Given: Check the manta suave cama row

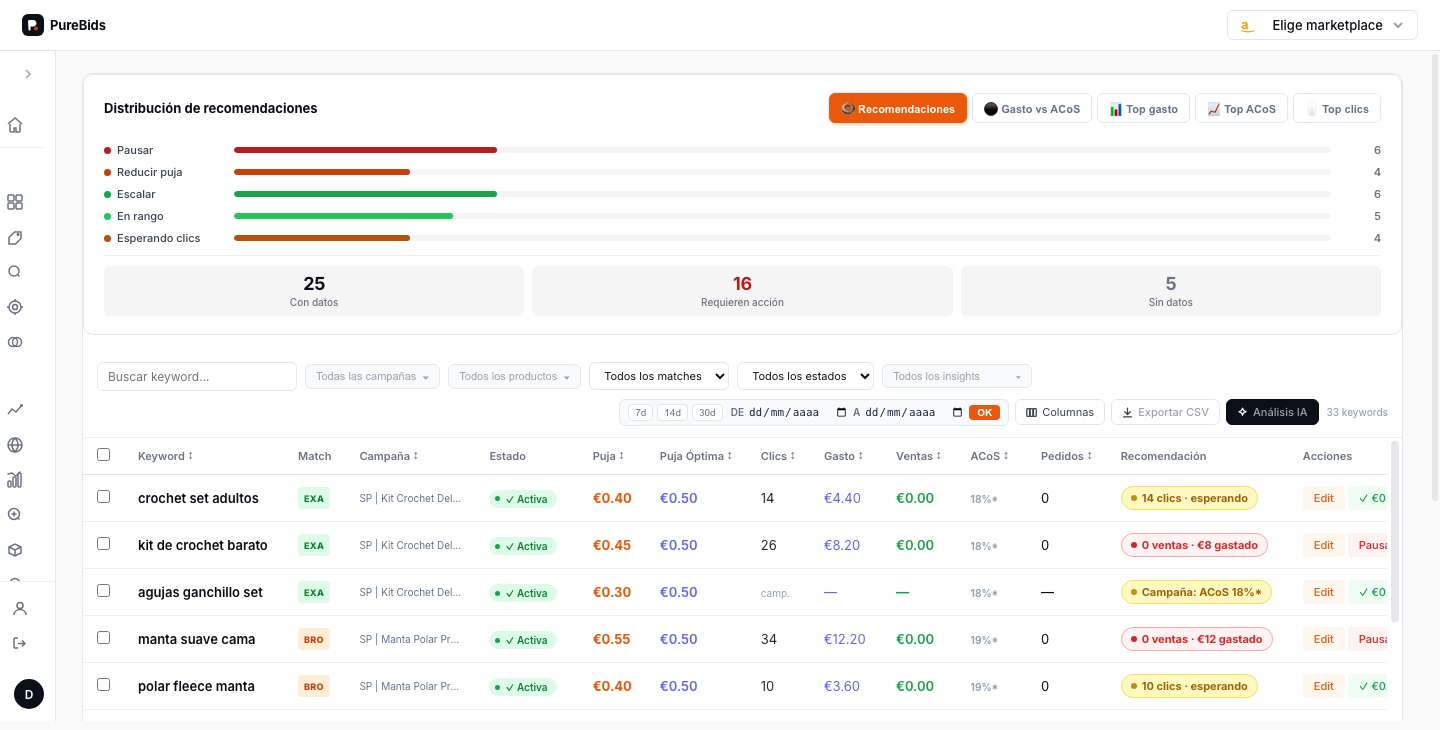Looking at the screenshot, I should click(104, 638).
